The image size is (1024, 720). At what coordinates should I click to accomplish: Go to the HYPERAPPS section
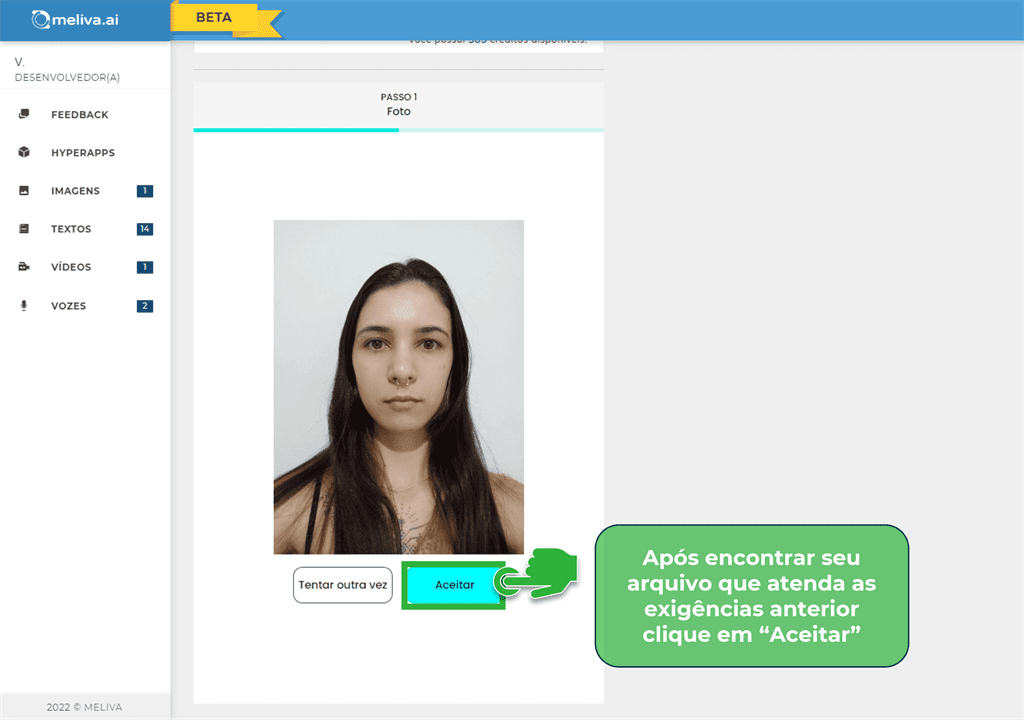[83, 152]
